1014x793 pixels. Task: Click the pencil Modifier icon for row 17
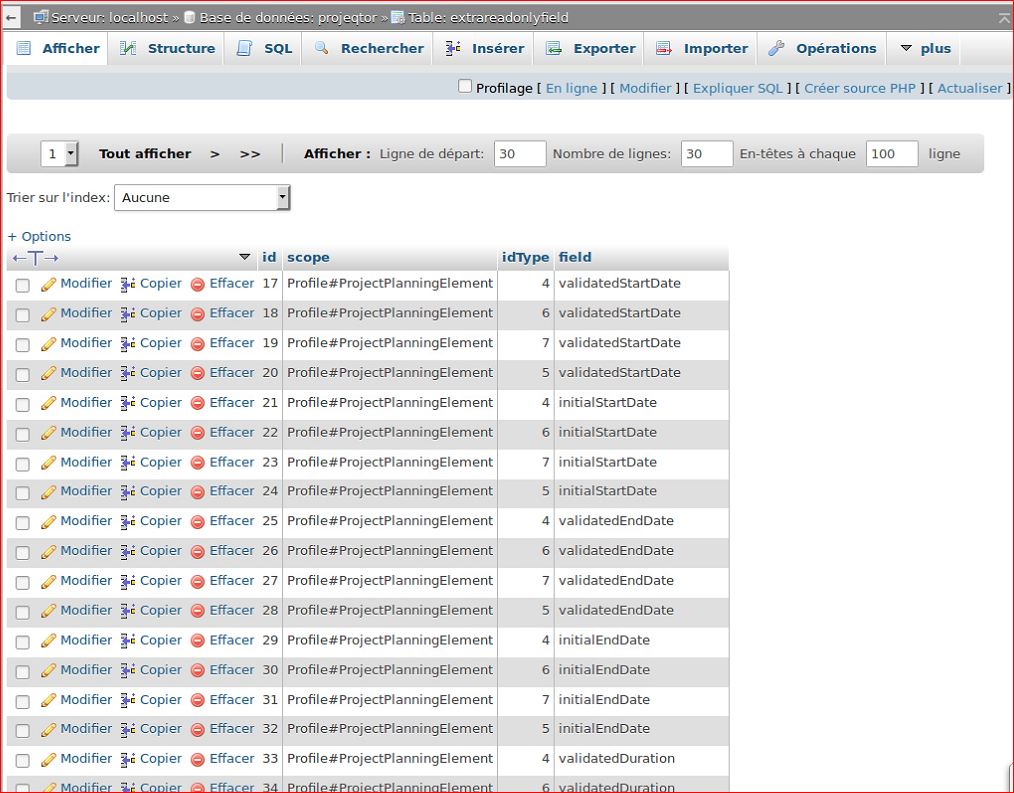click(48, 285)
